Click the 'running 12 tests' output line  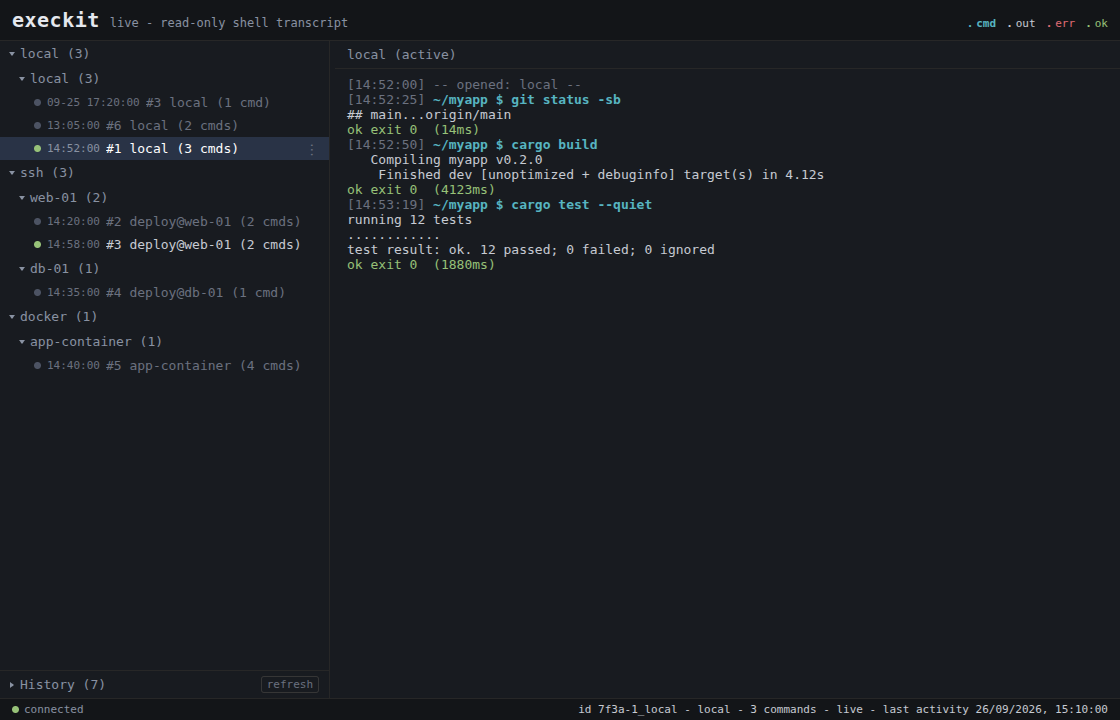point(409,219)
